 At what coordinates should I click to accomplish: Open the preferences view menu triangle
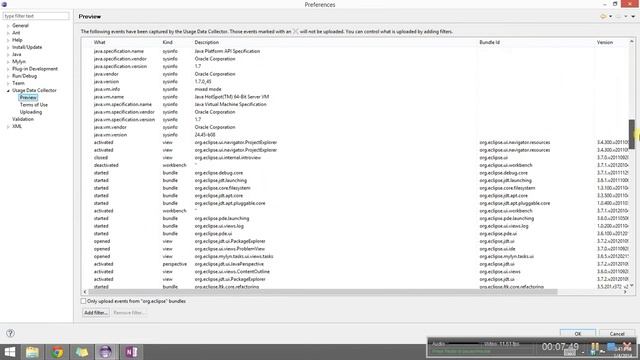pyautogui.click(x=633, y=17)
